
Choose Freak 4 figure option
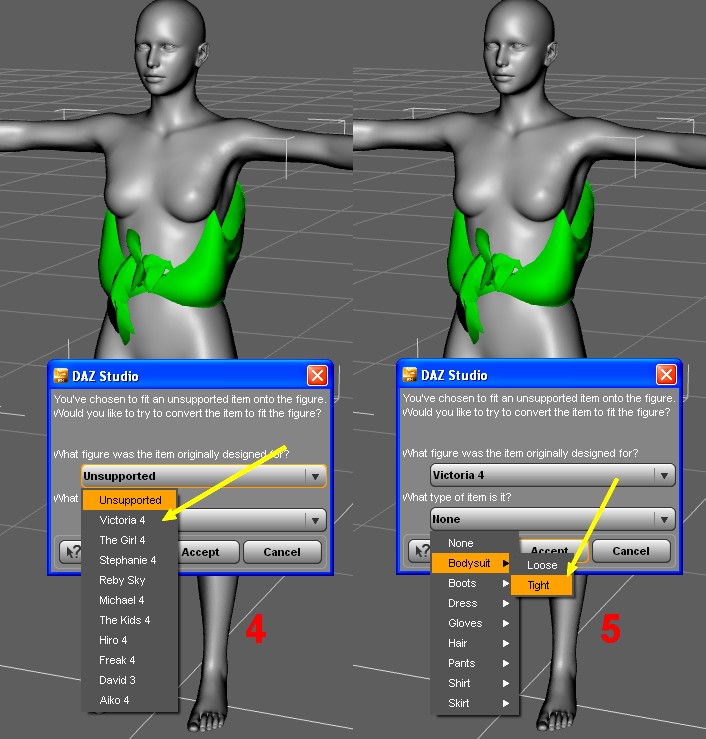tap(130, 660)
